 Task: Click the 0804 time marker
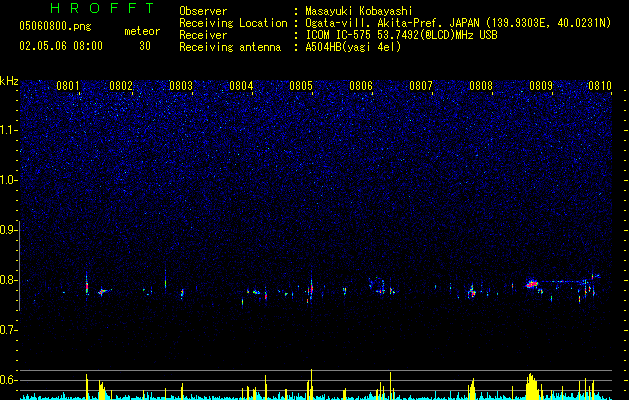pyautogui.click(x=241, y=86)
